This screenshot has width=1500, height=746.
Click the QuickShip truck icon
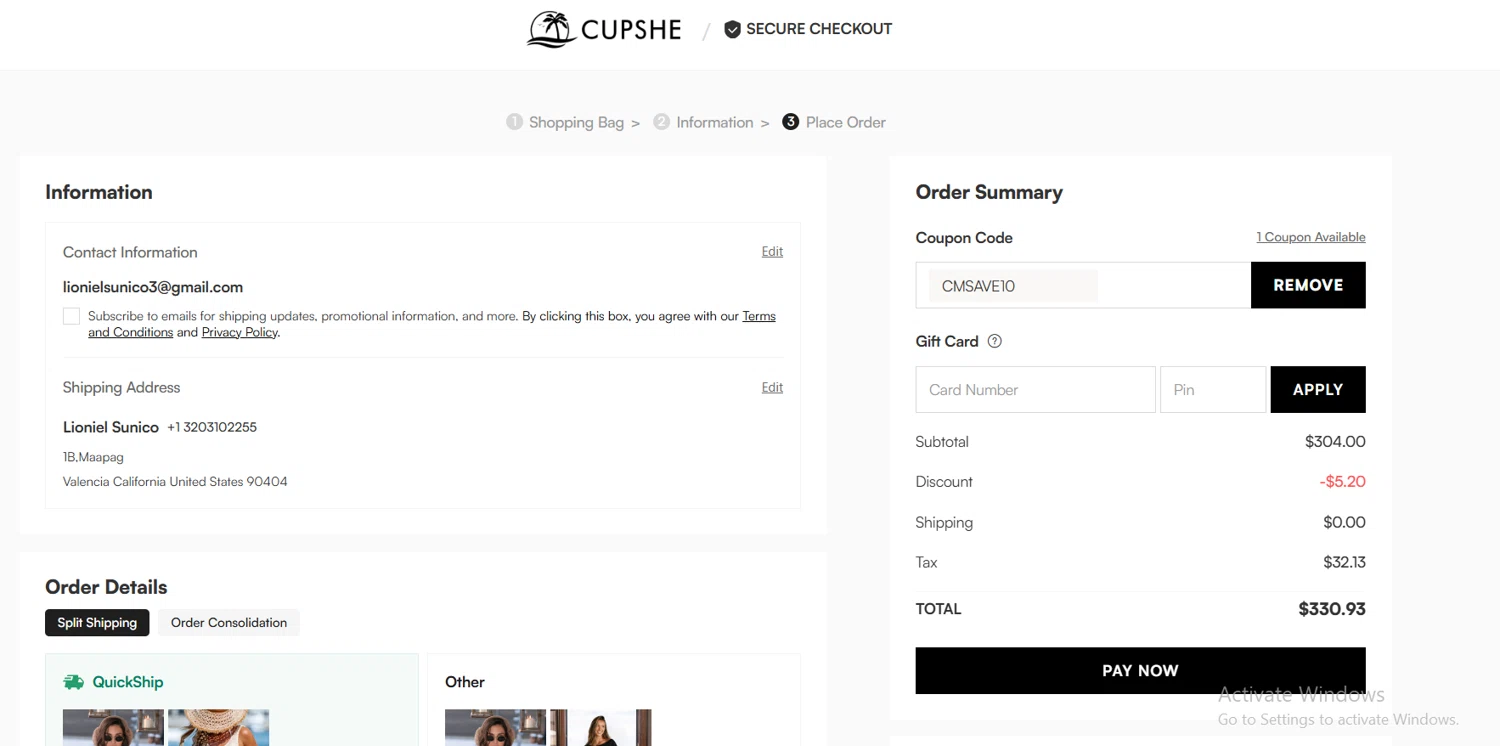click(73, 682)
